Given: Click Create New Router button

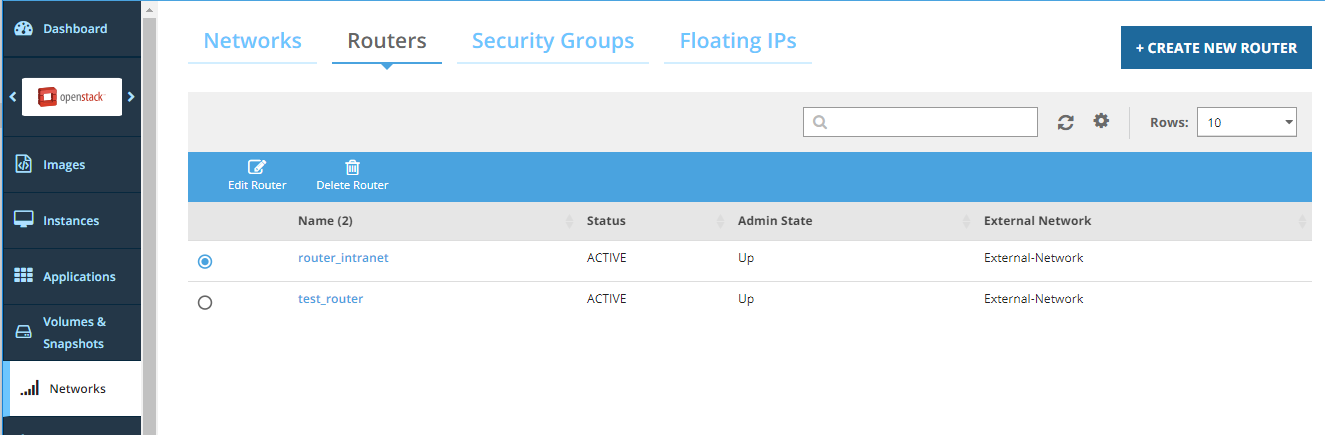Looking at the screenshot, I should click(x=1216, y=48).
